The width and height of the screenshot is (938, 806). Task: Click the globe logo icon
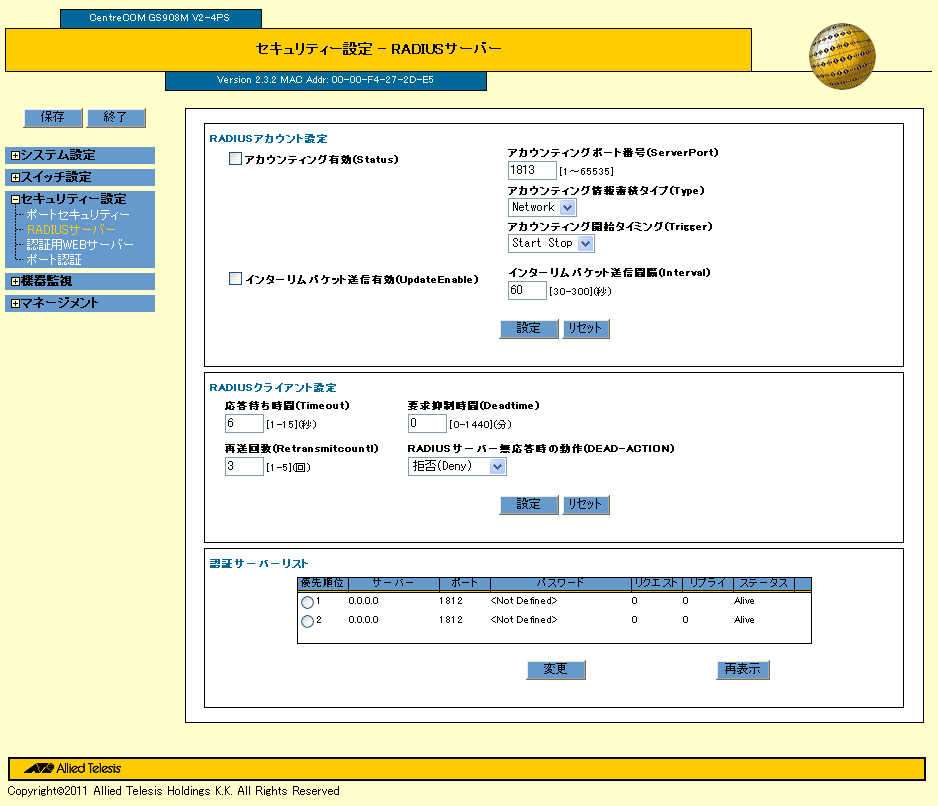(842, 56)
